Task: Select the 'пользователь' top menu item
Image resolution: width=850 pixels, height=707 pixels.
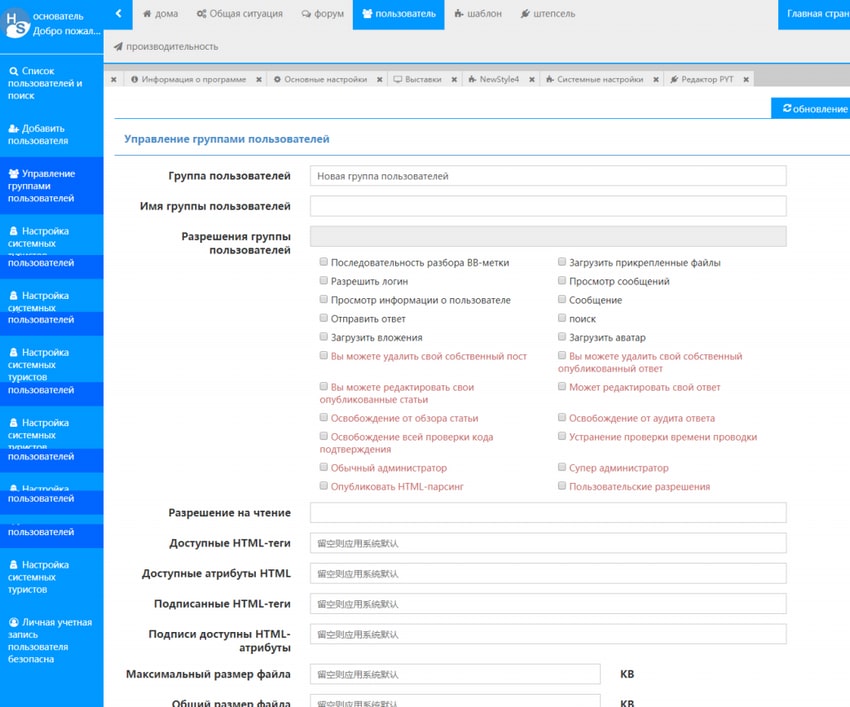Action: [398, 14]
